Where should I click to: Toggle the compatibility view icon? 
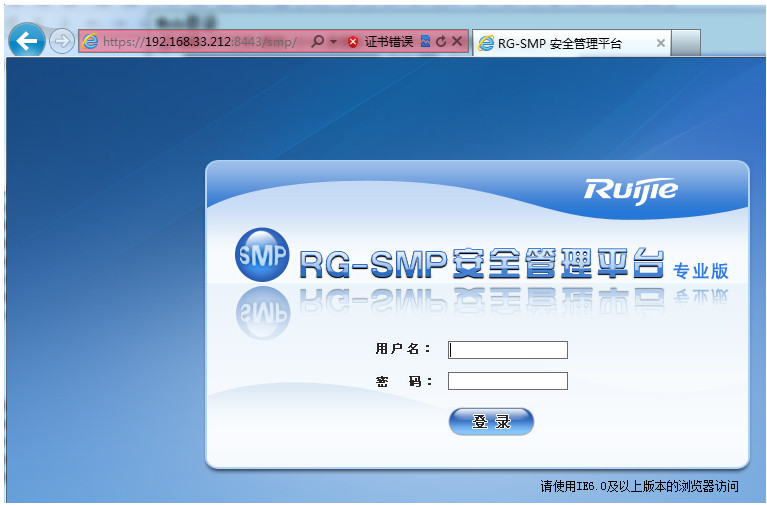(x=426, y=41)
